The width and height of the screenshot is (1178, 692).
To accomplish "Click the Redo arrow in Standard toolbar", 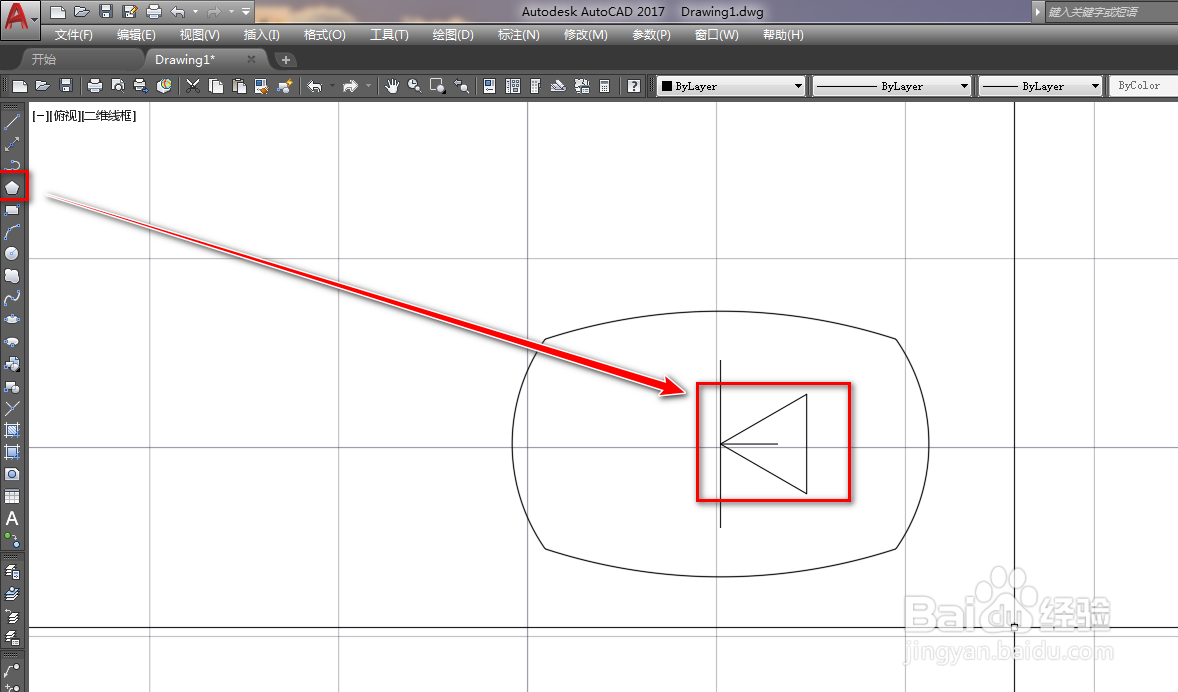I will 350,86.
